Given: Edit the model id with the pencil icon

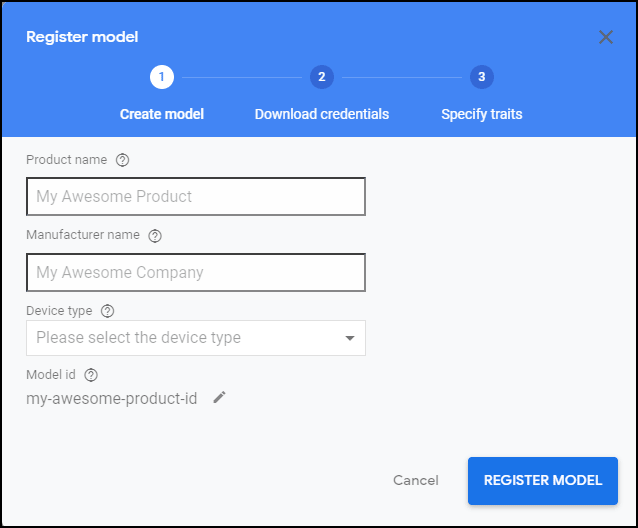Looking at the screenshot, I should coord(219,397).
